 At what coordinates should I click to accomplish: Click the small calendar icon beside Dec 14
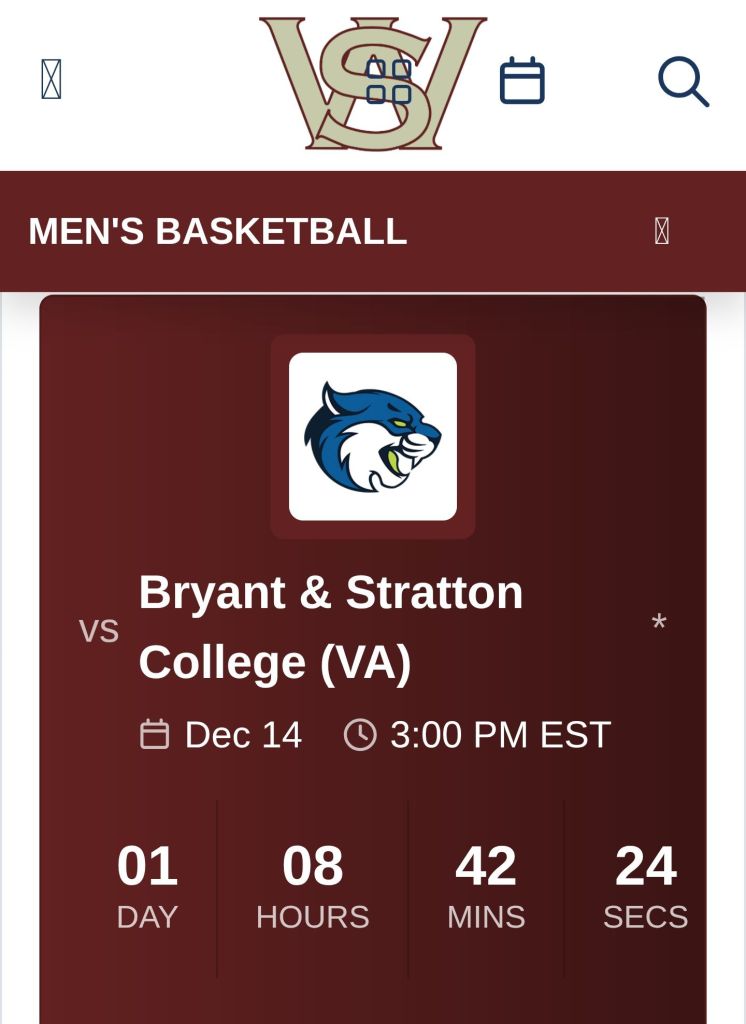point(154,735)
